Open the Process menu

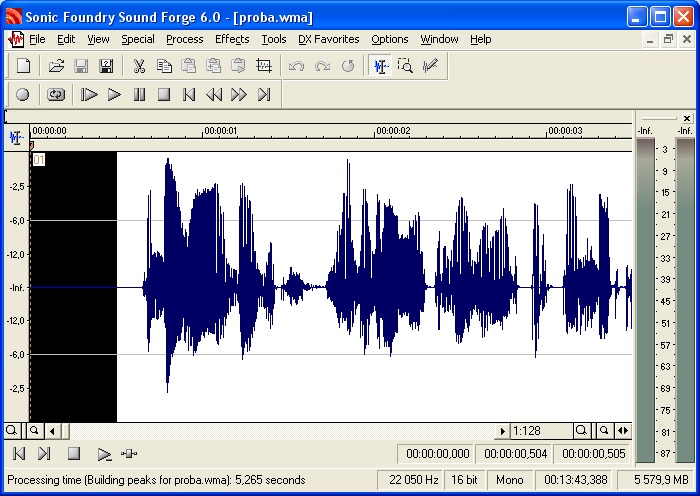[184, 40]
